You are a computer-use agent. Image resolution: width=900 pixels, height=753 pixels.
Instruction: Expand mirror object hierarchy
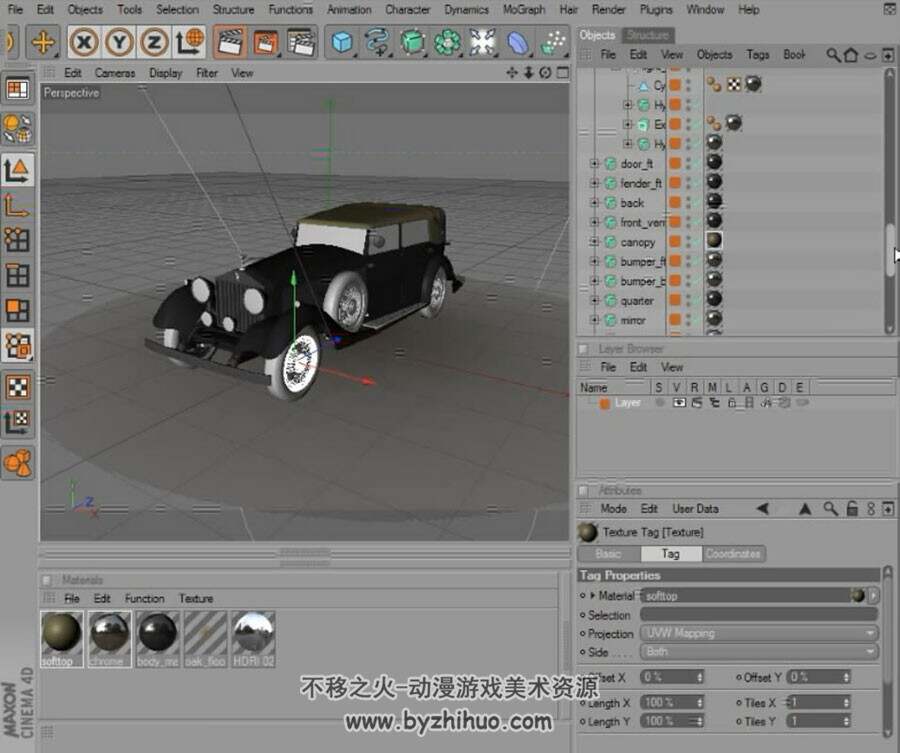tap(594, 320)
